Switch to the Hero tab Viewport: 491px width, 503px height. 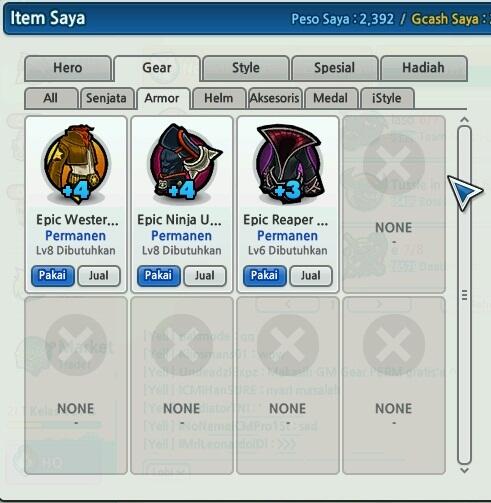click(x=68, y=68)
